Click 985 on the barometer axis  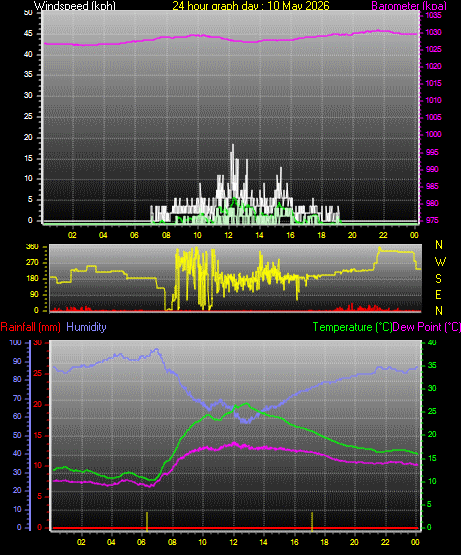[432, 186]
